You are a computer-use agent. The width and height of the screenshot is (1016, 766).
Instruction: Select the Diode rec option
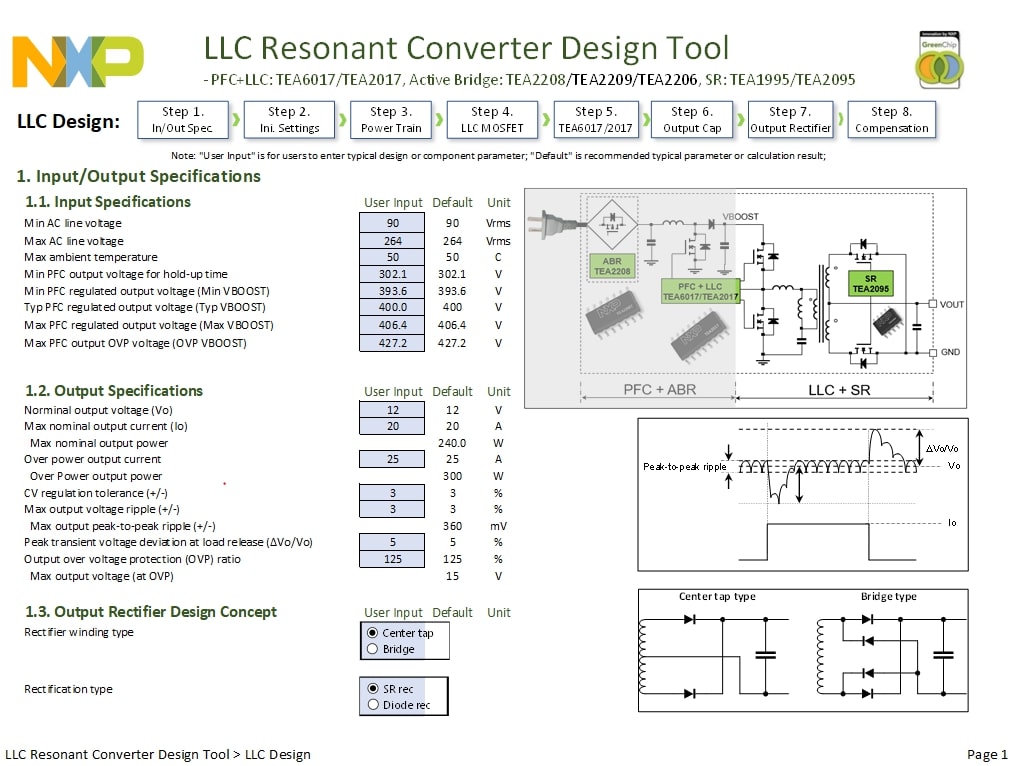point(373,705)
